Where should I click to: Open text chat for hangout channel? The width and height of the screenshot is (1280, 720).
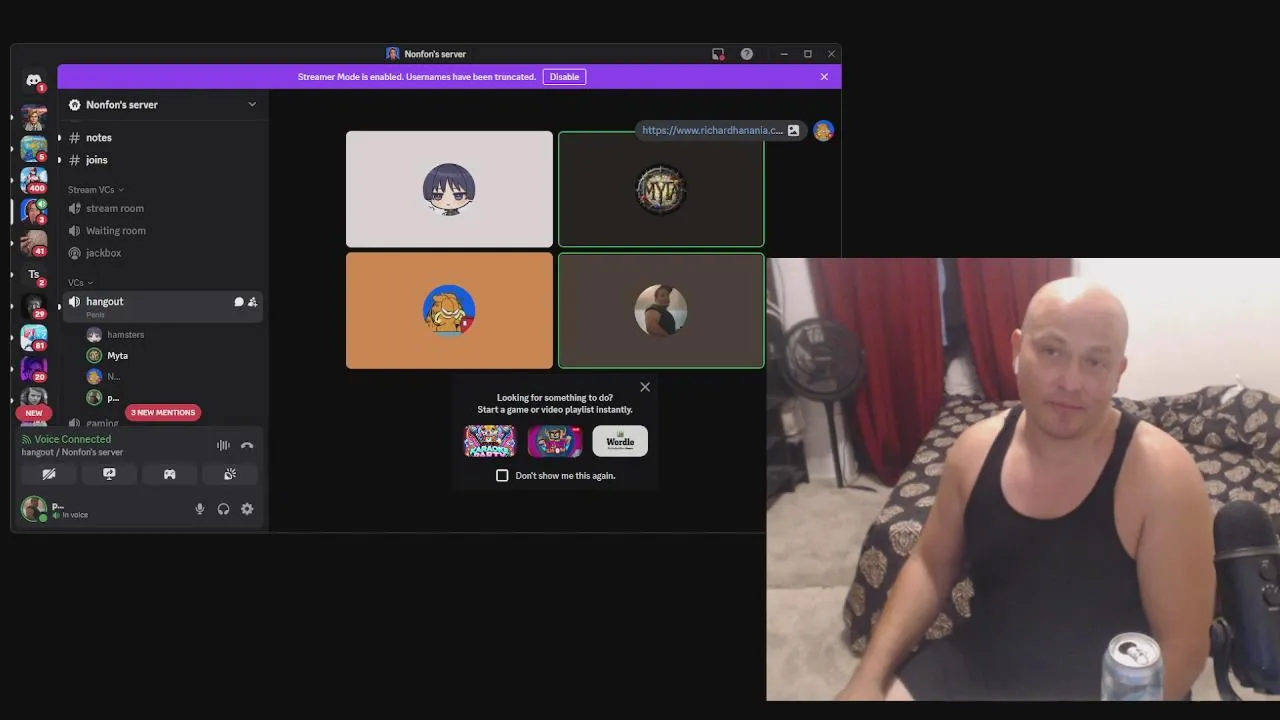click(238, 302)
